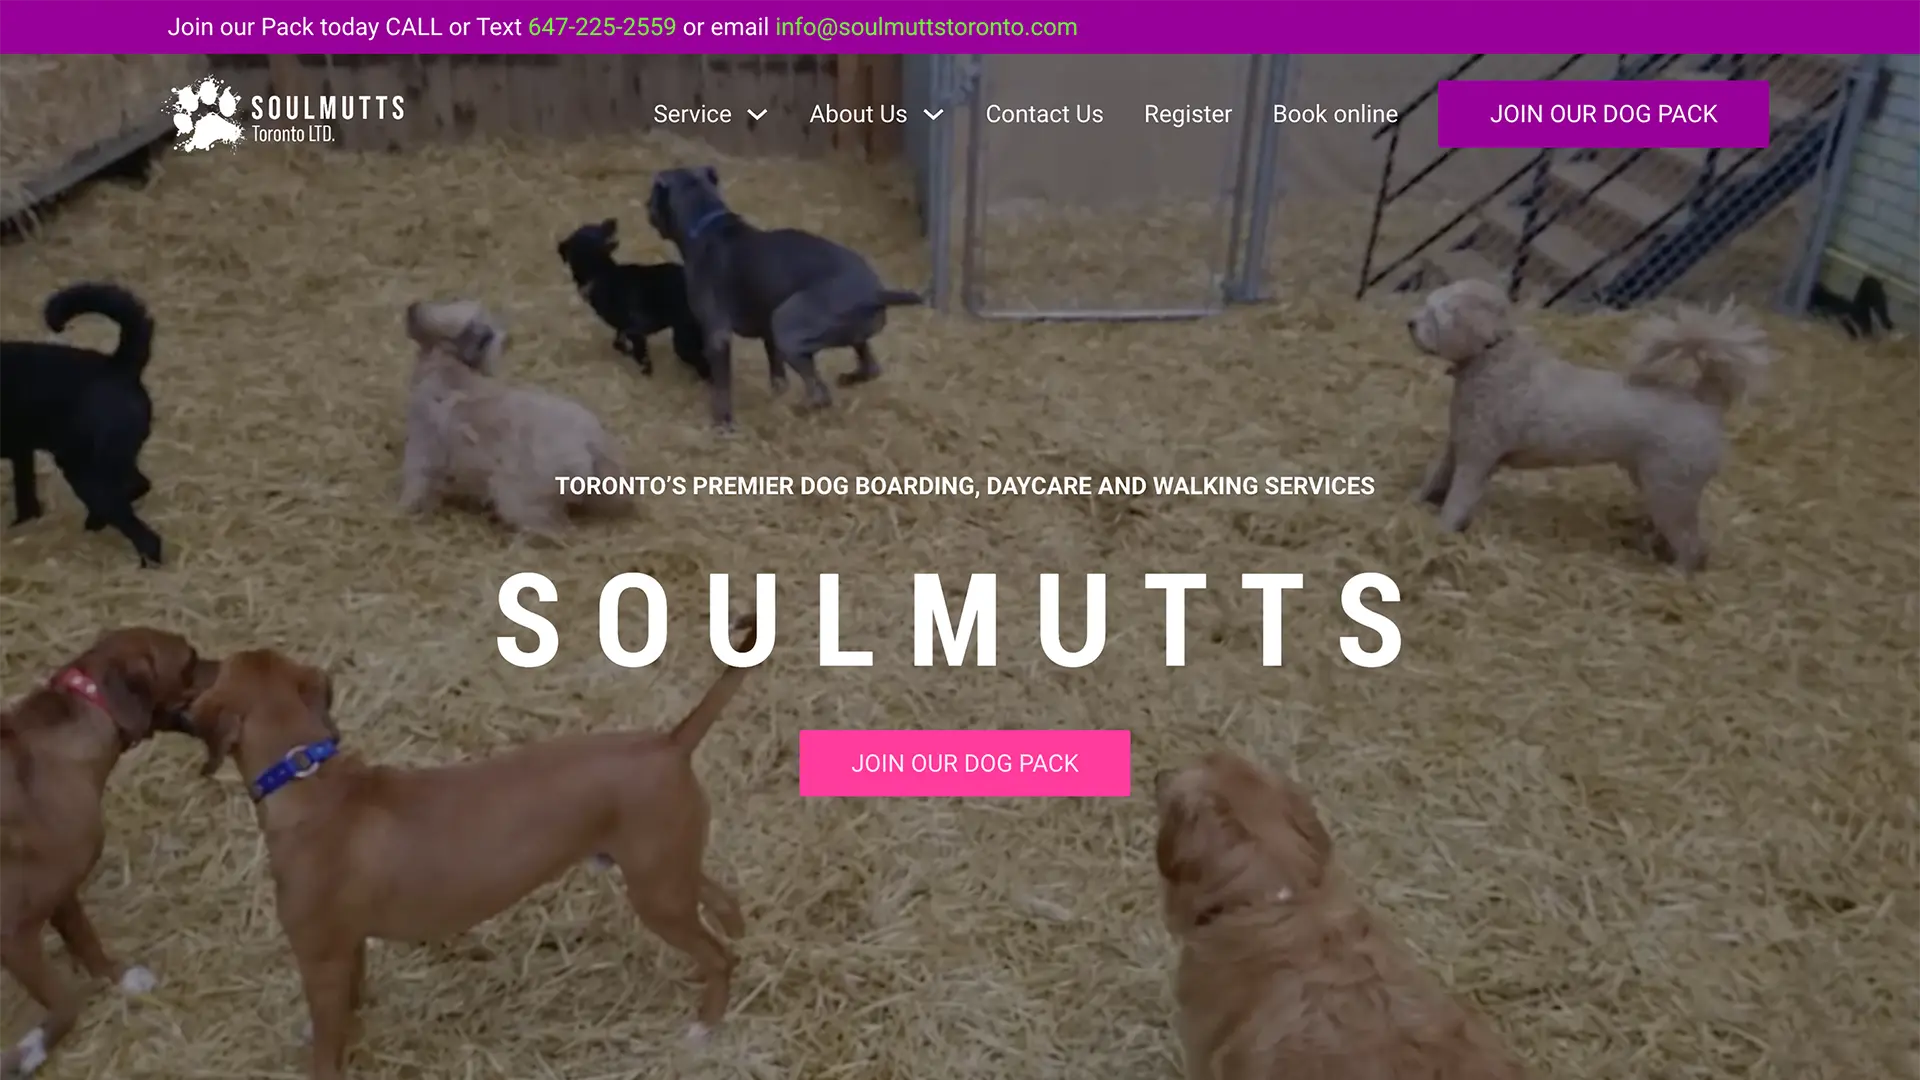
Task: Open the Service menu item
Action: pos(692,114)
